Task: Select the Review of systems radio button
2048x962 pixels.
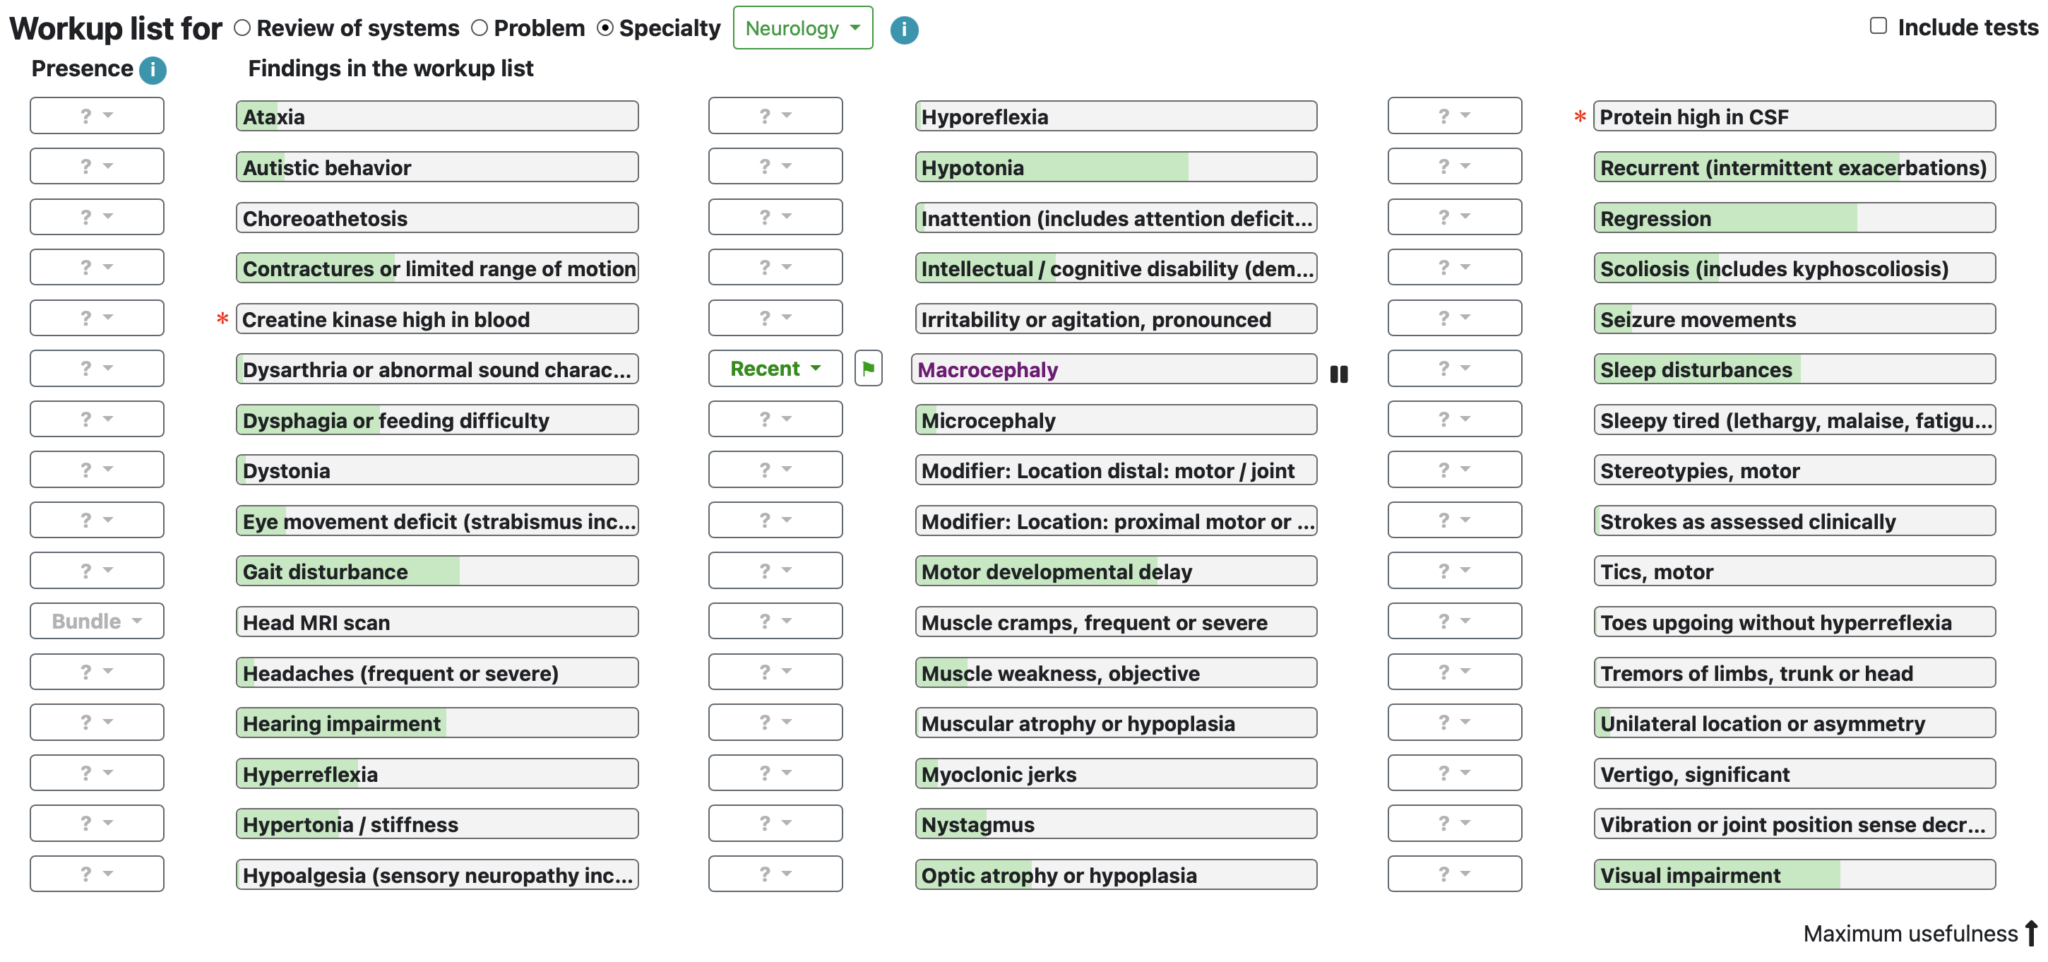Action: pyautogui.click(x=242, y=28)
